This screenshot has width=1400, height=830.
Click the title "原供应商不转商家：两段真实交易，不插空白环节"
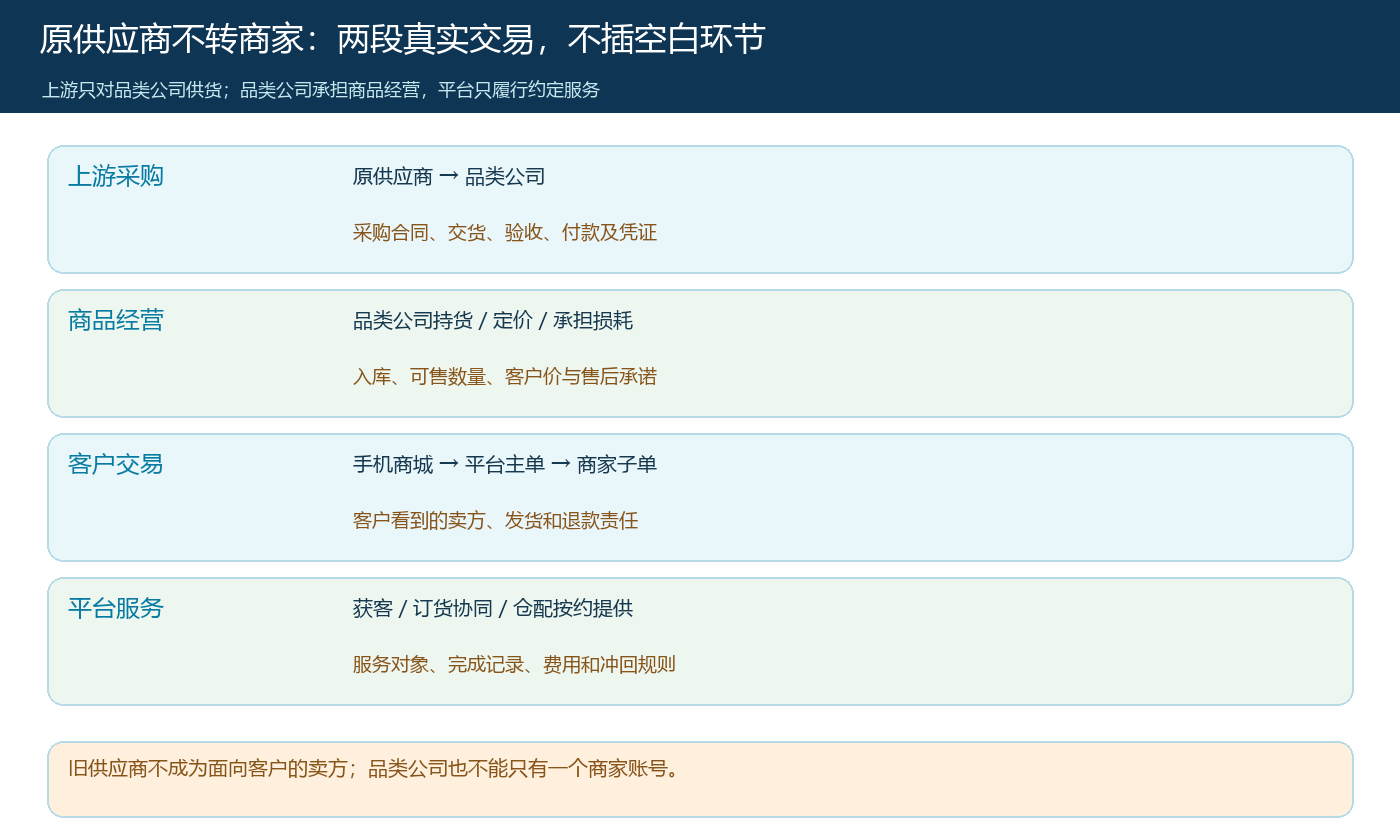402,39
